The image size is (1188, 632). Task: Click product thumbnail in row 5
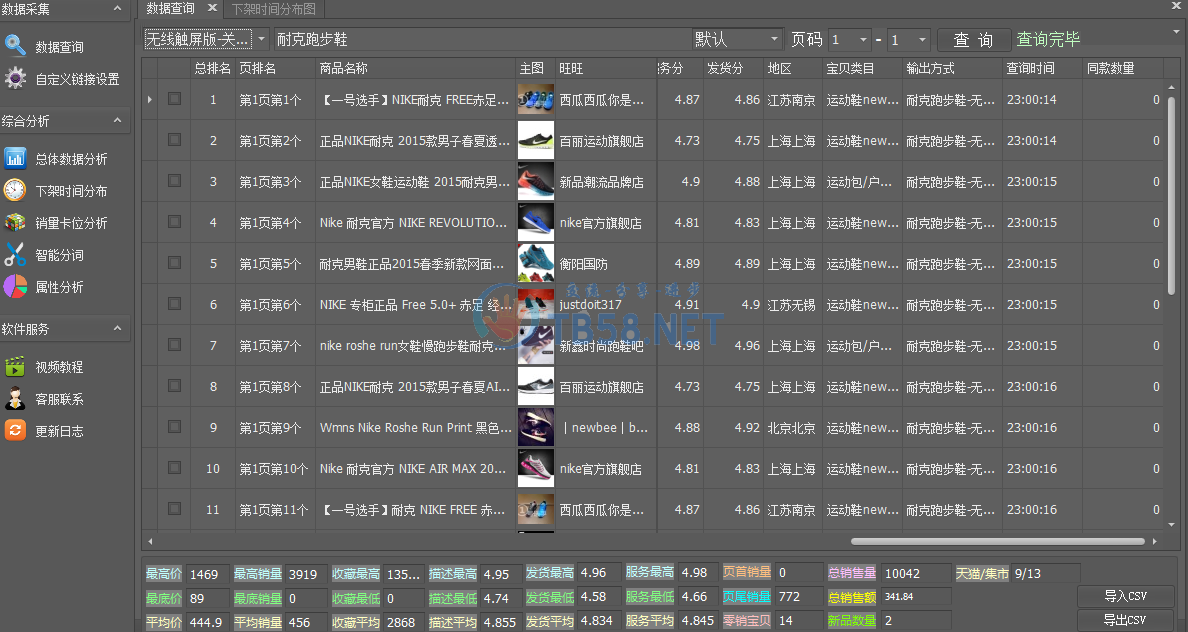tap(536, 263)
